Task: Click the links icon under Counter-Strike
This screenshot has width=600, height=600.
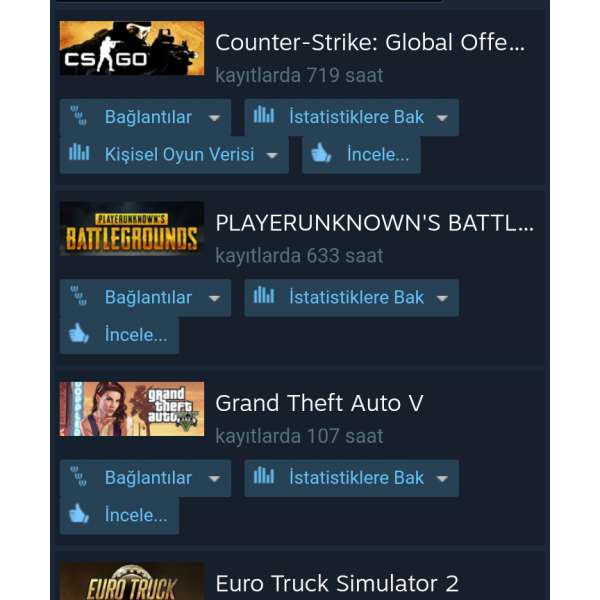Action: (78, 115)
